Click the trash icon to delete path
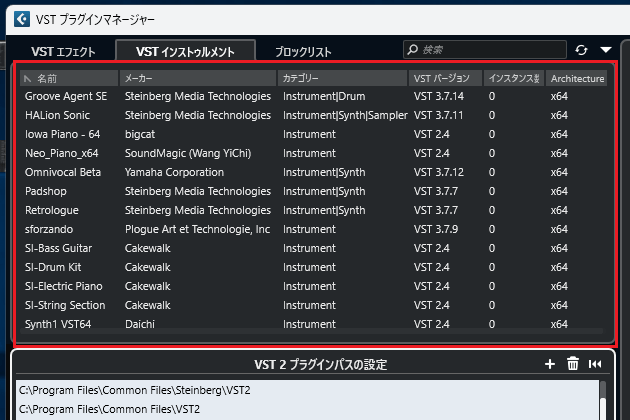The height and width of the screenshot is (420, 630). tap(572, 364)
